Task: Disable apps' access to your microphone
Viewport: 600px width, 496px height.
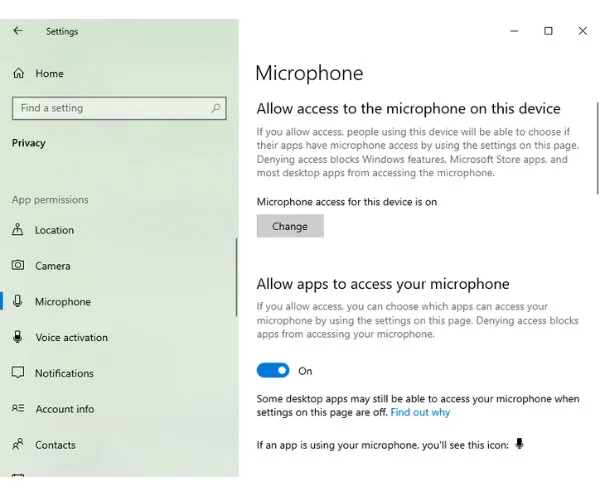Action: [273, 371]
